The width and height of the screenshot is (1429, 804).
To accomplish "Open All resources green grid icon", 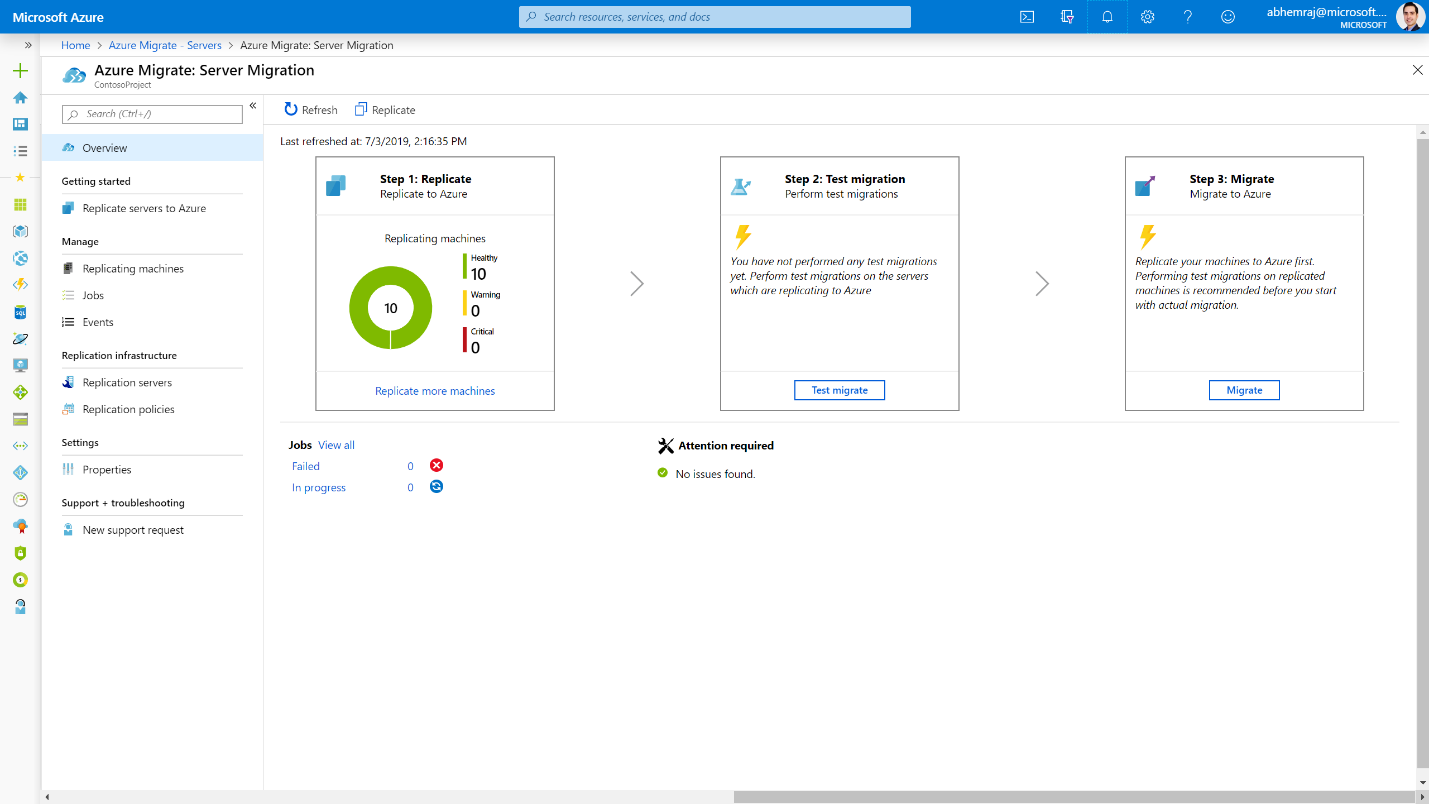I will click(x=20, y=204).
